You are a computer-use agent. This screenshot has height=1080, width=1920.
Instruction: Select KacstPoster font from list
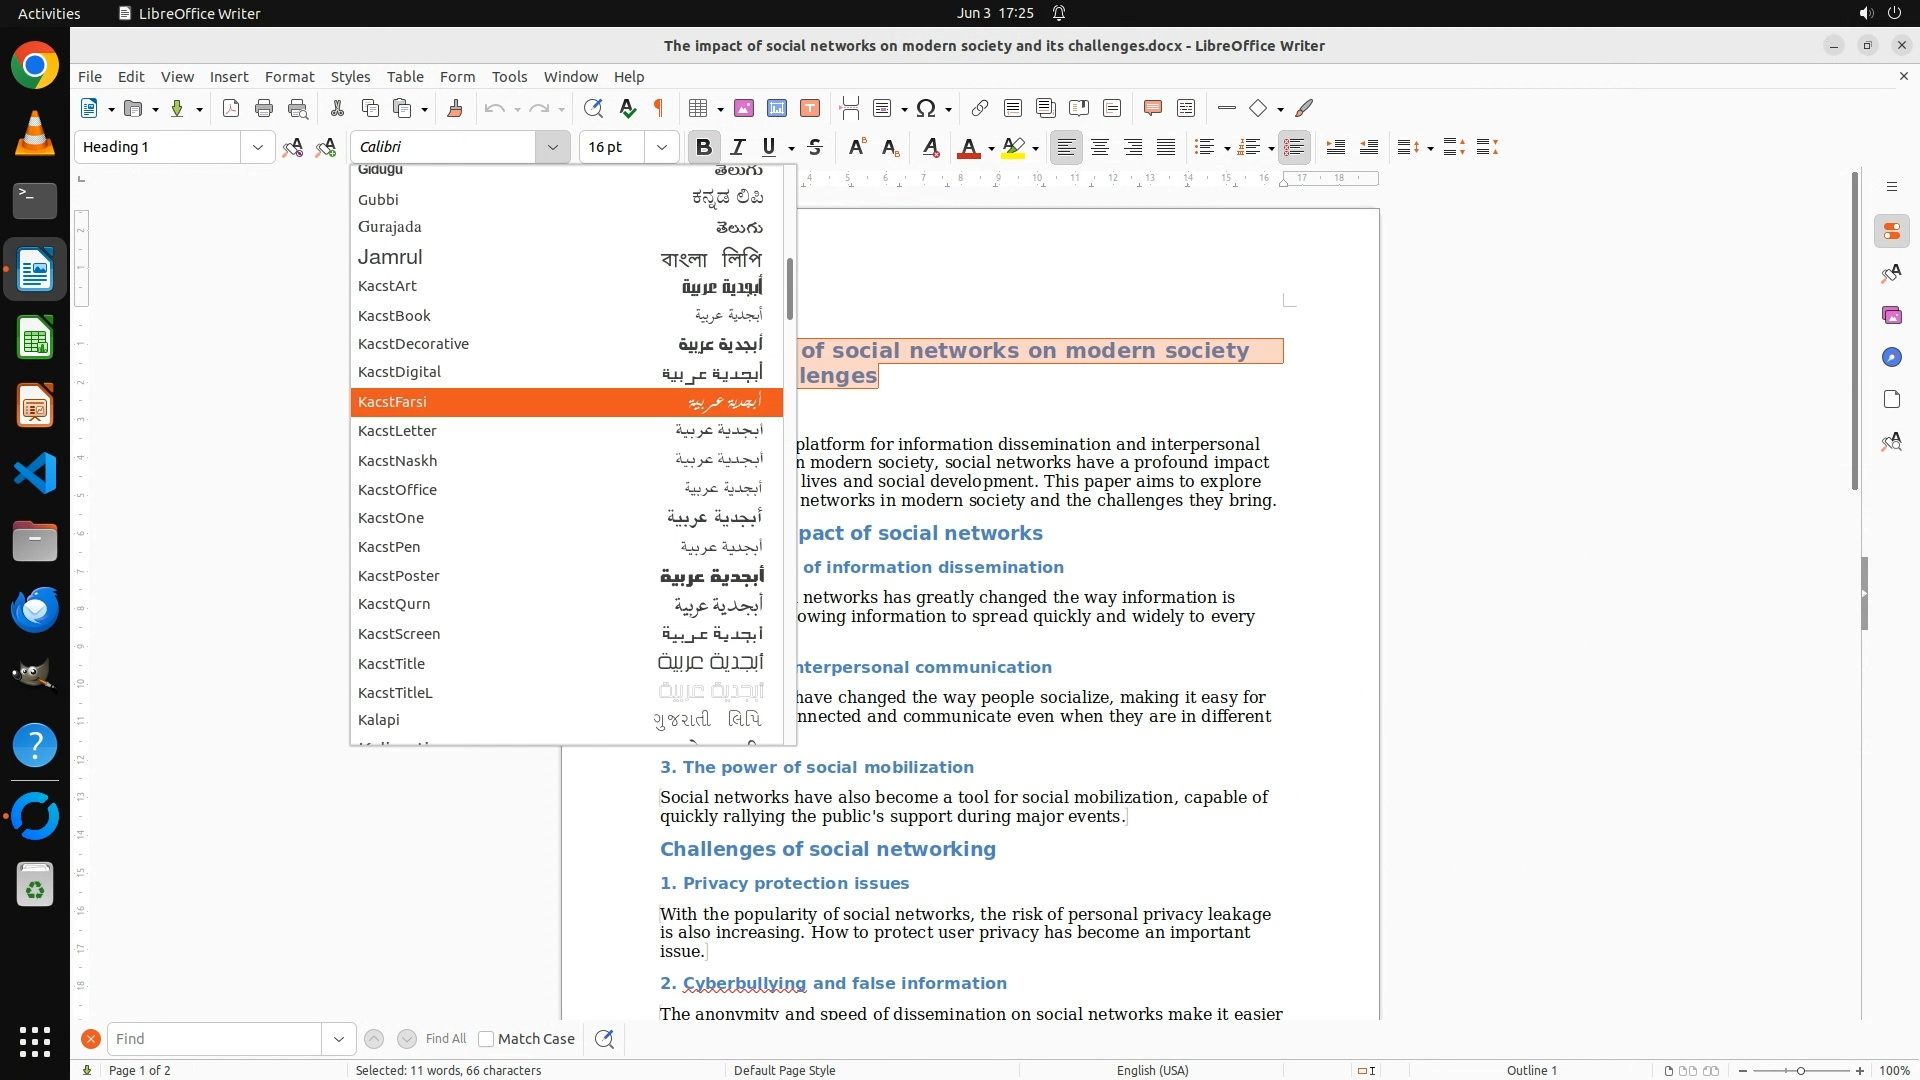tap(399, 576)
